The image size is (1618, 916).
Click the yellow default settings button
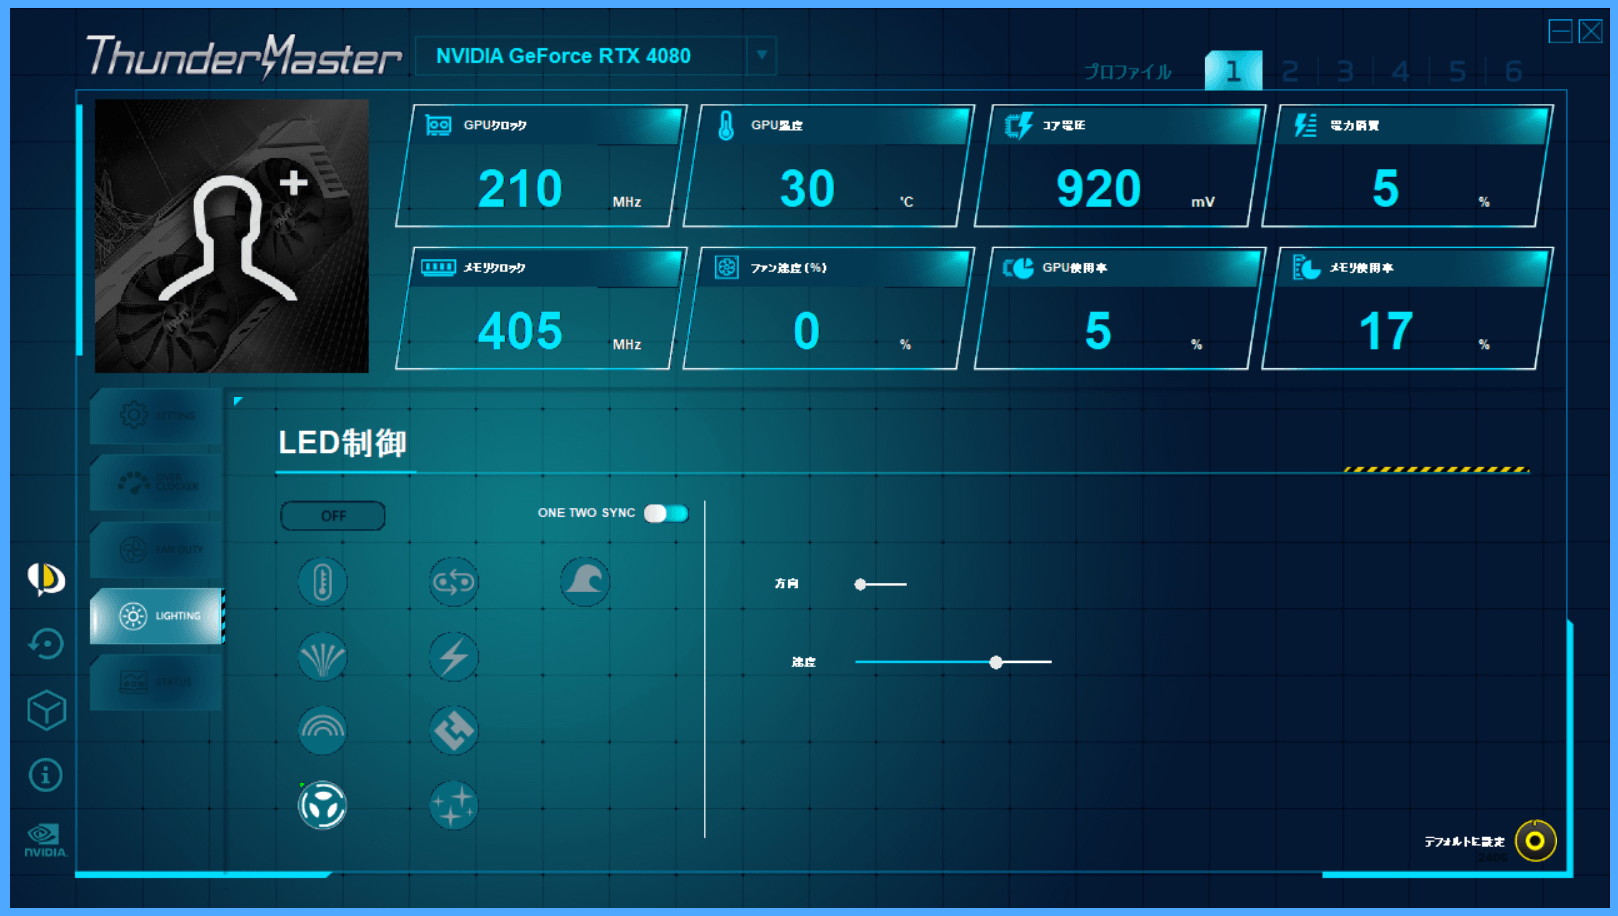tap(1535, 841)
